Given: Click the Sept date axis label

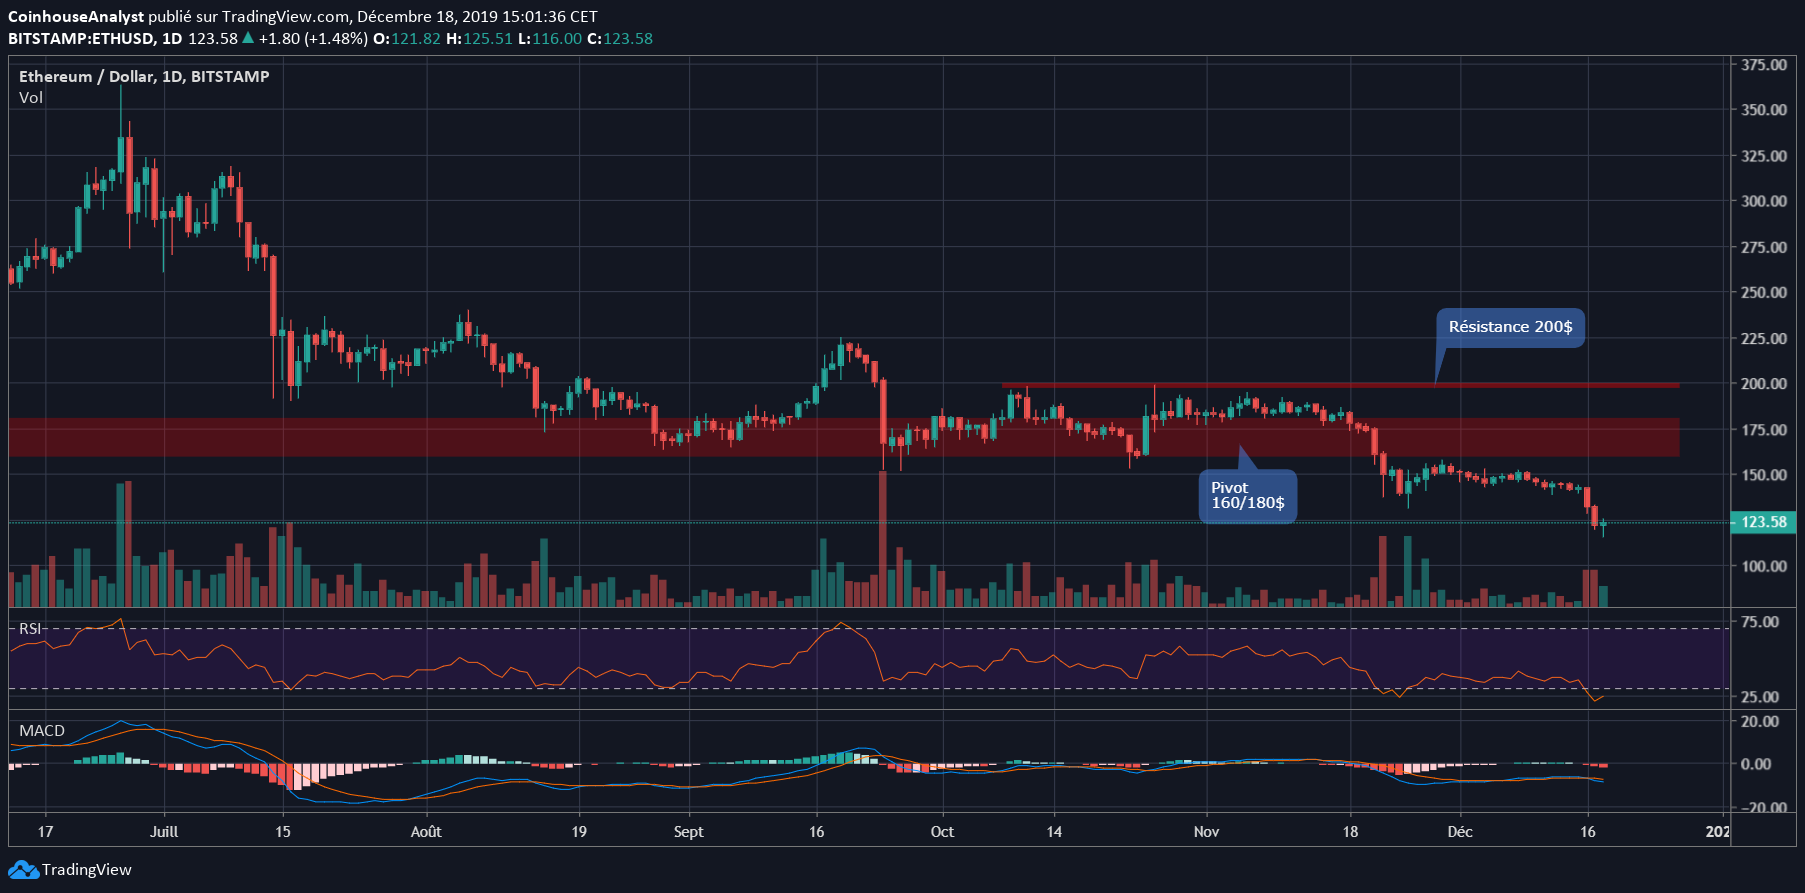Looking at the screenshot, I should (688, 832).
